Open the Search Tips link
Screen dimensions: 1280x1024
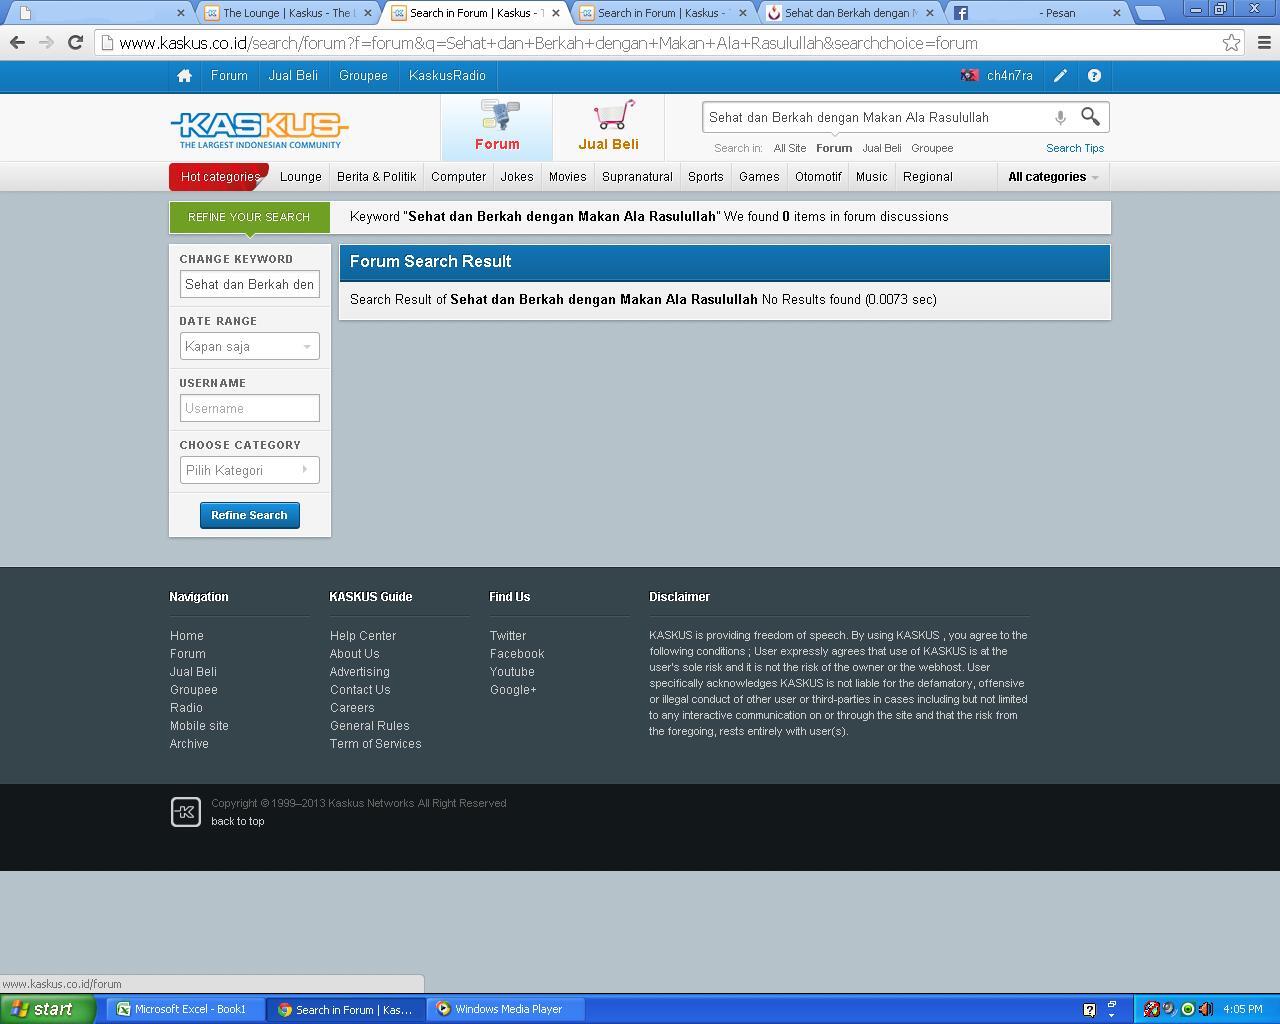click(x=1075, y=148)
